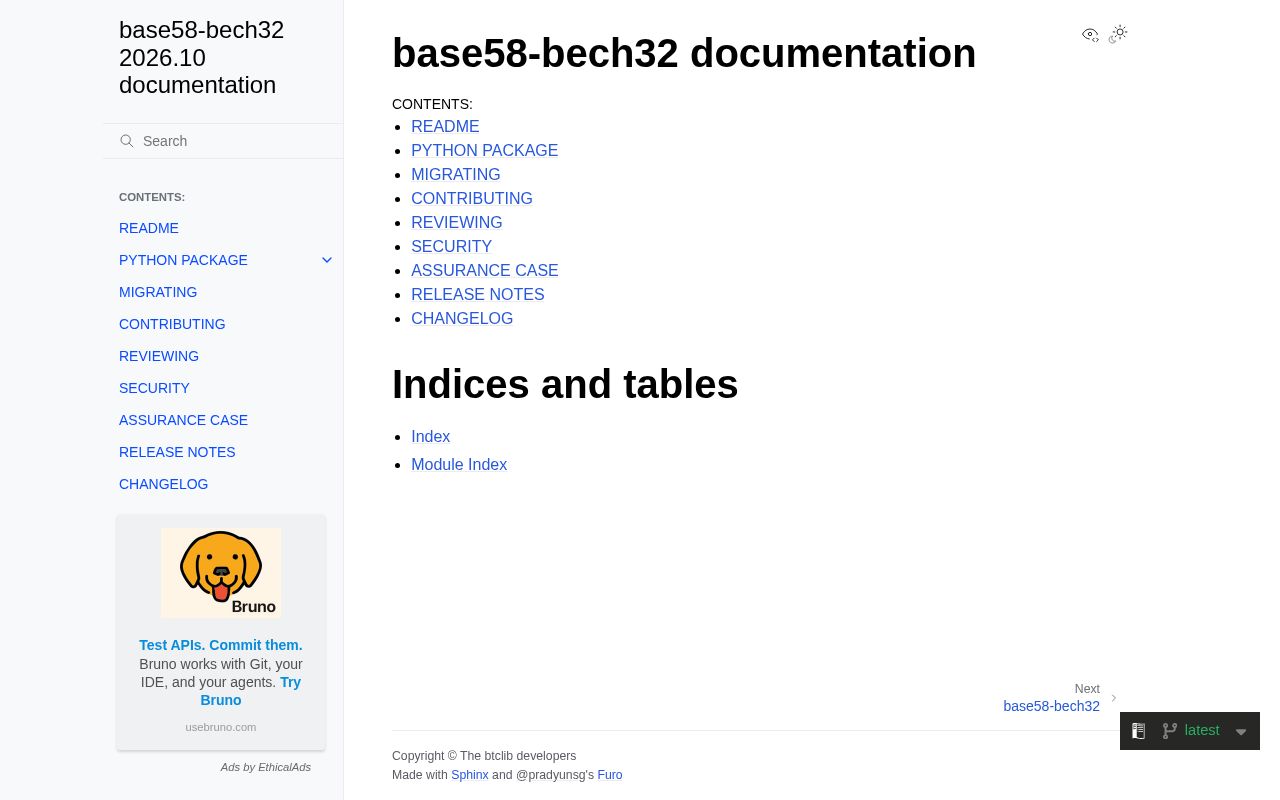Expand the PYTHON PACKAGE sidebar chevron

tap(327, 260)
